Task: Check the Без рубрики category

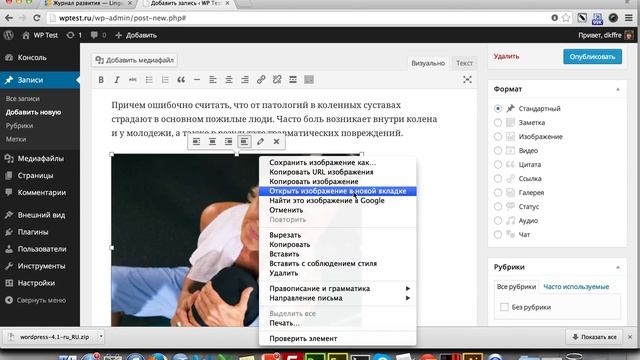Action: [504, 307]
